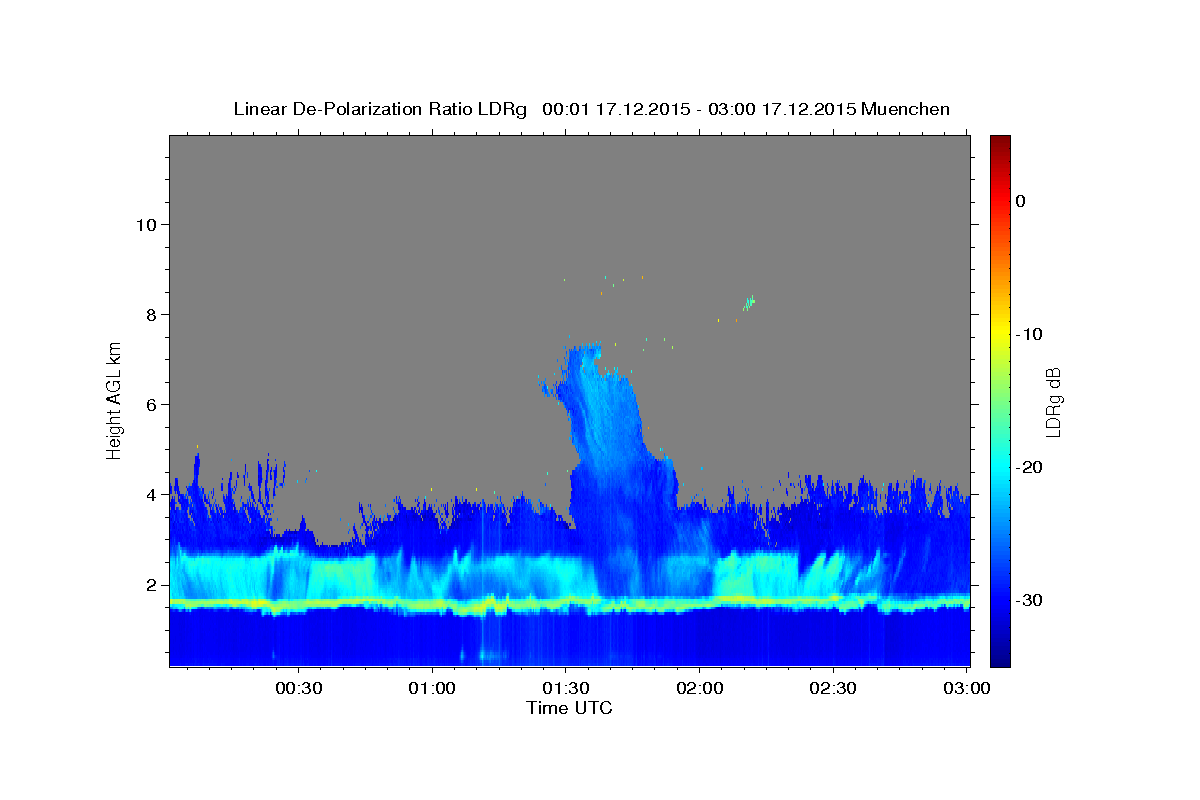
Task: Click the colorbar value -10
Action: pos(1029,334)
